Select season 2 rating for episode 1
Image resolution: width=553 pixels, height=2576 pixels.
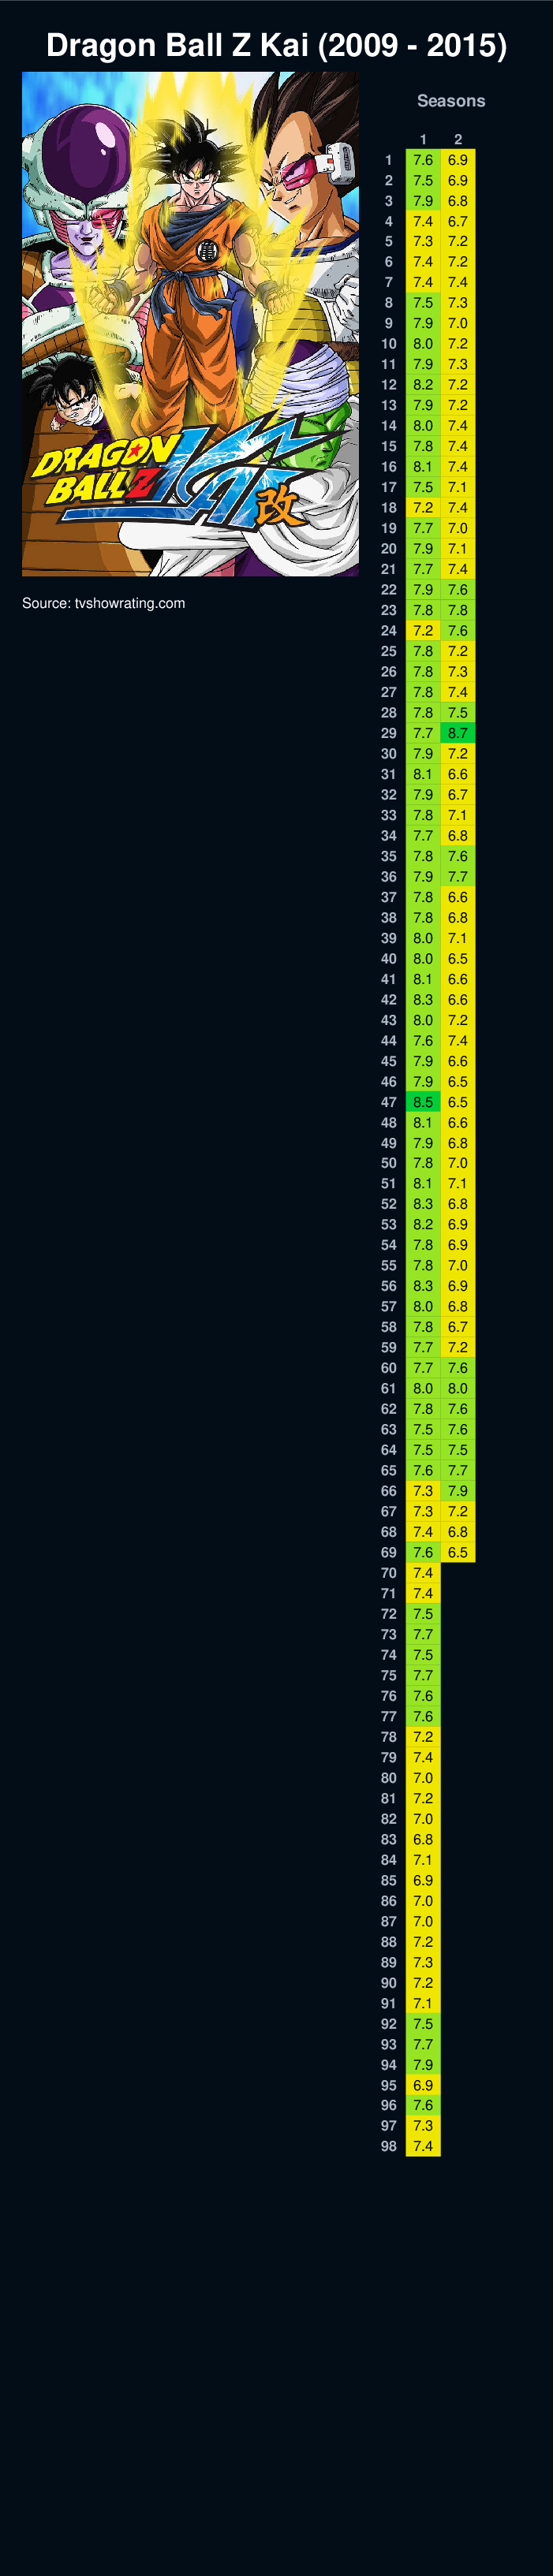tap(458, 160)
